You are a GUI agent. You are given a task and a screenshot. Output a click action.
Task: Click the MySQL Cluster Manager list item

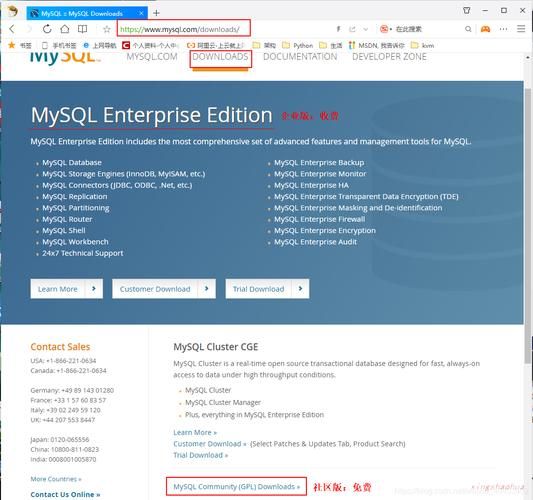coord(223,402)
